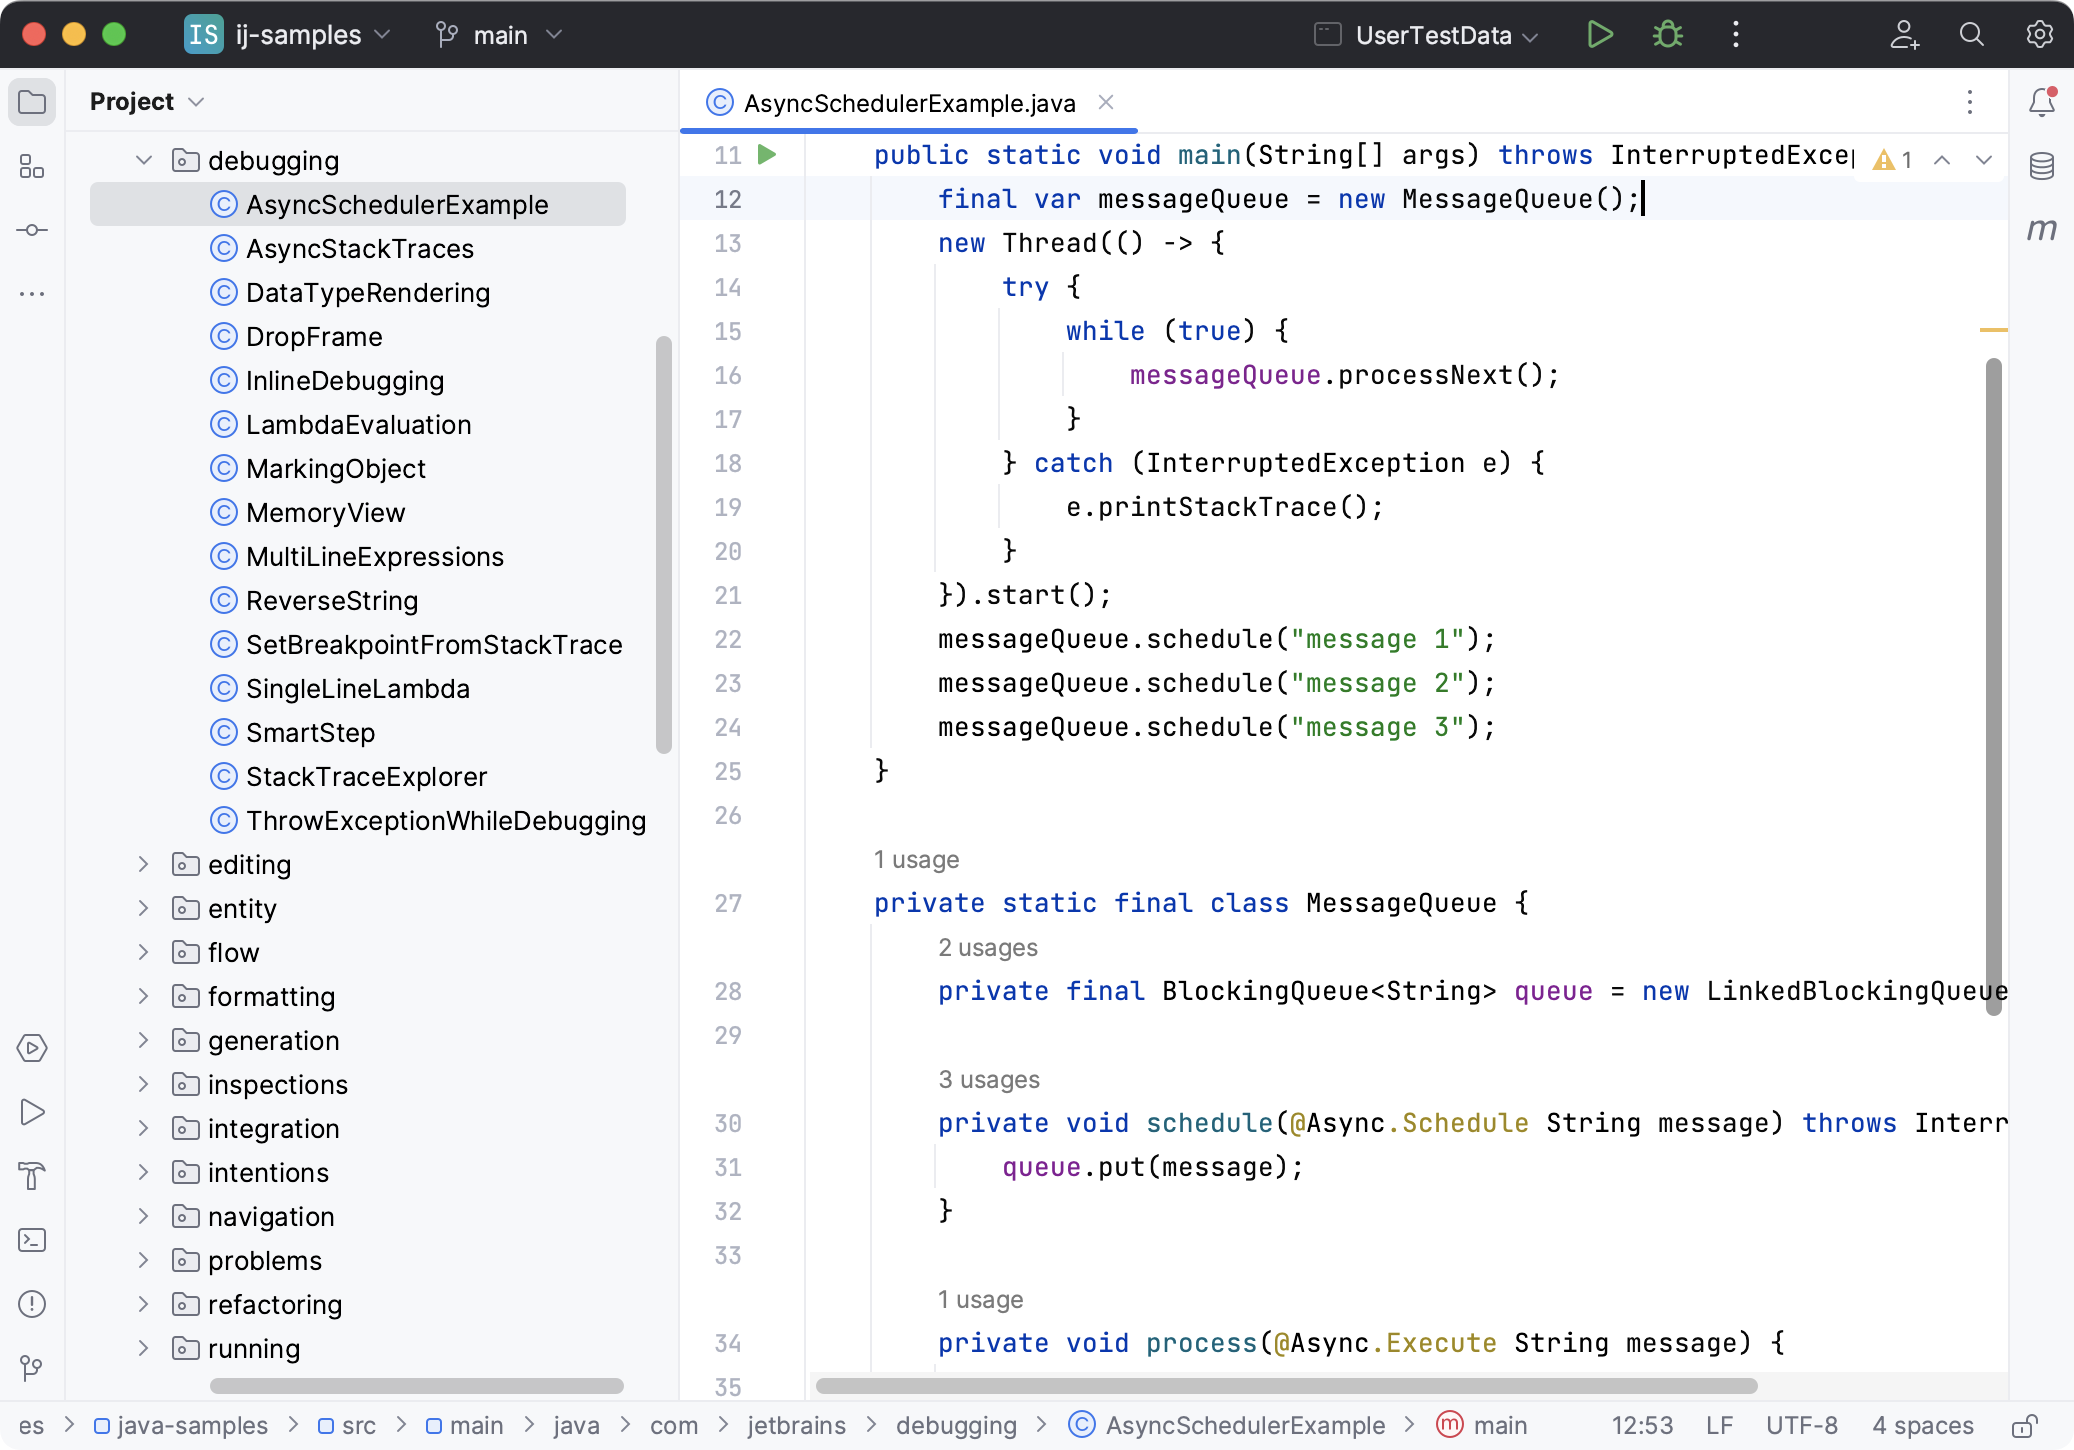Click on the Project panel header
The image size is (2074, 1450).
tap(150, 101)
